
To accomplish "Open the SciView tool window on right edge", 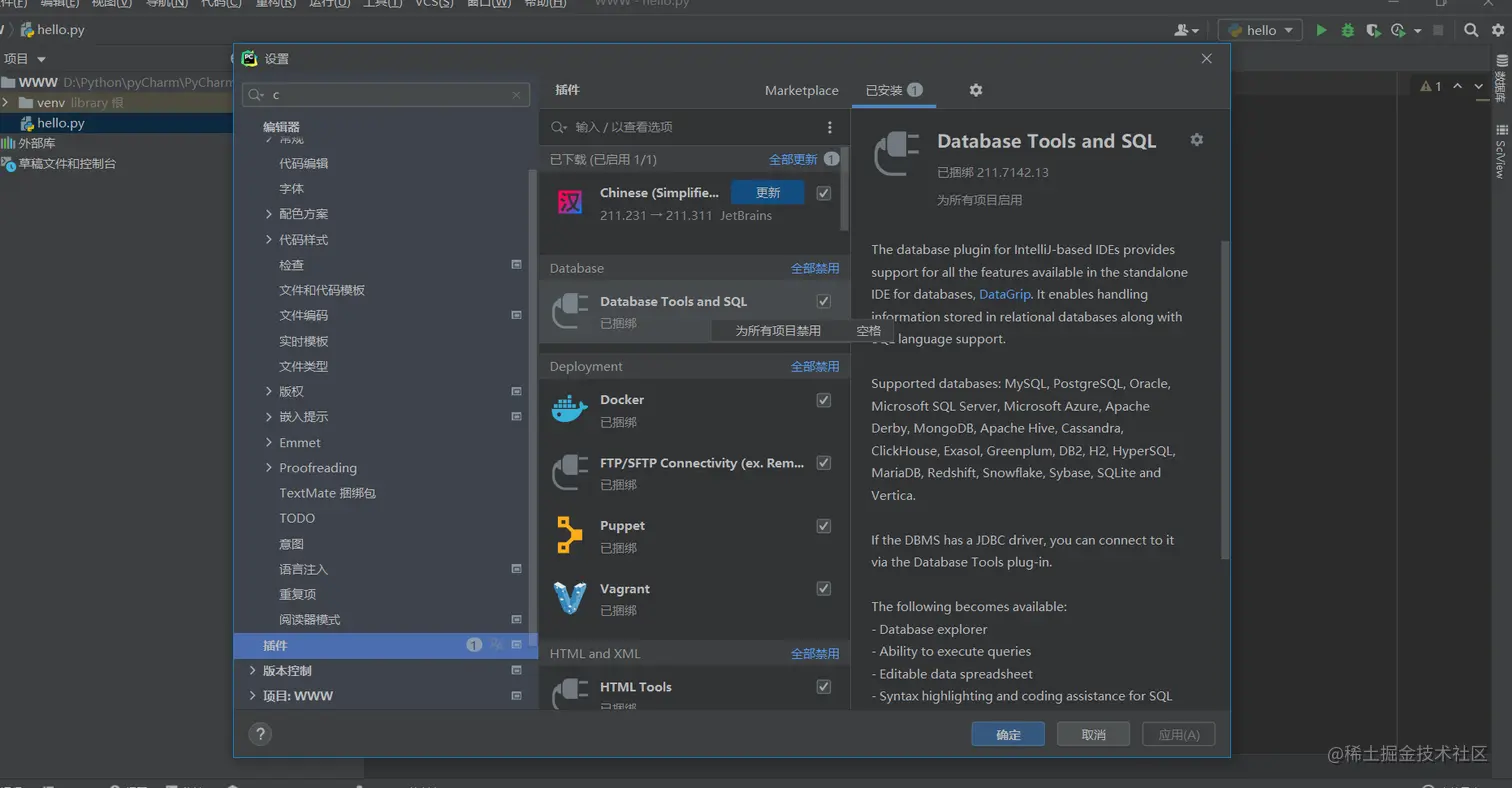I will [1500, 152].
